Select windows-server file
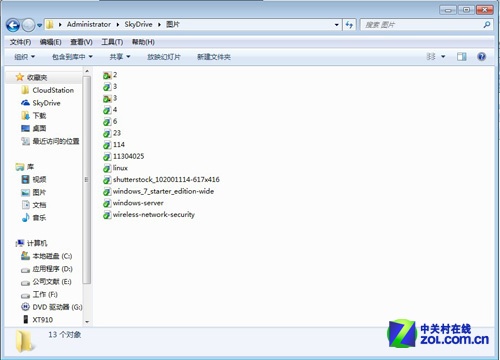Screen dimensions: 500x360 click(138, 203)
